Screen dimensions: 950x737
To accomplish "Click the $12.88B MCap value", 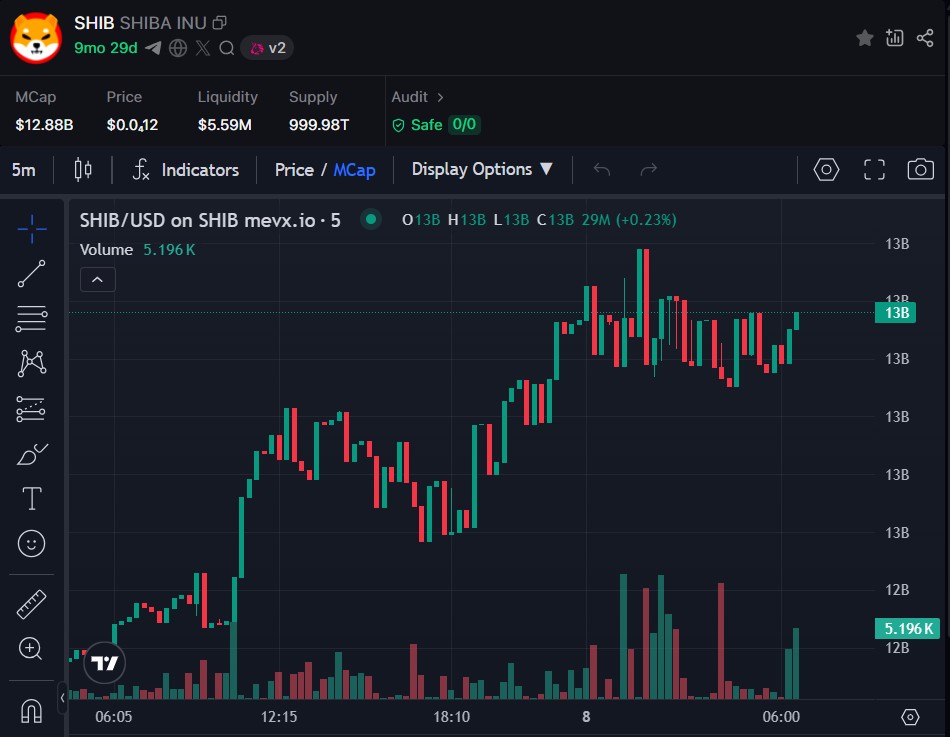I will coord(44,125).
